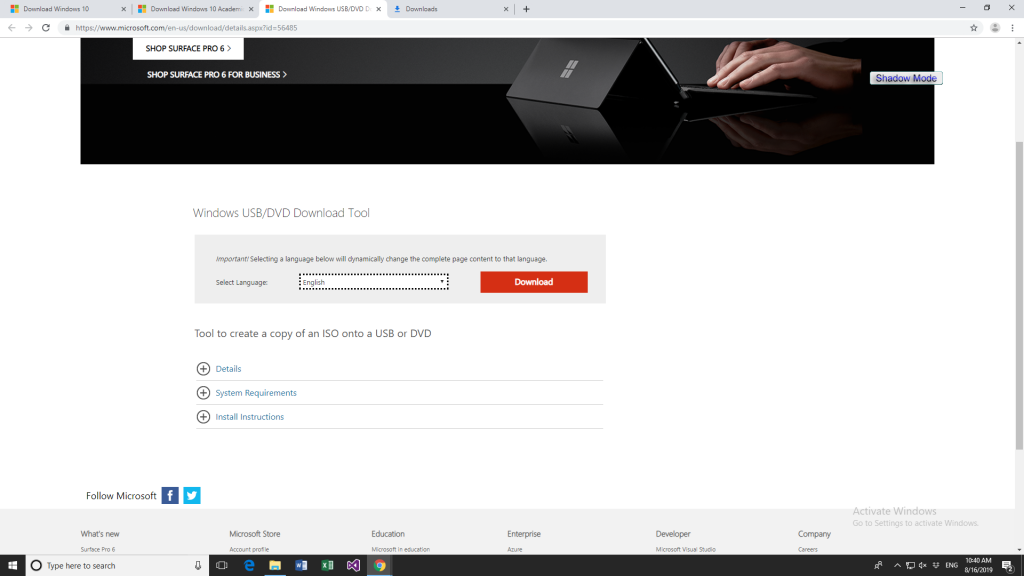Click the red Download button

pyautogui.click(x=534, y=282)
